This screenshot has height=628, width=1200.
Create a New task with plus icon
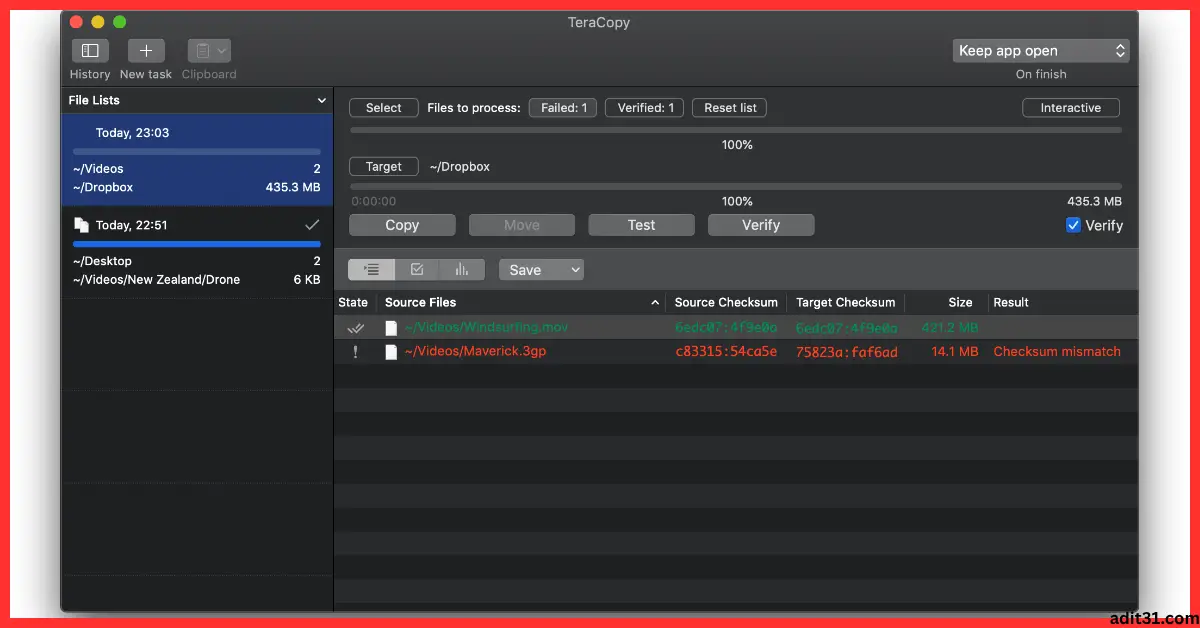point(146,51)
